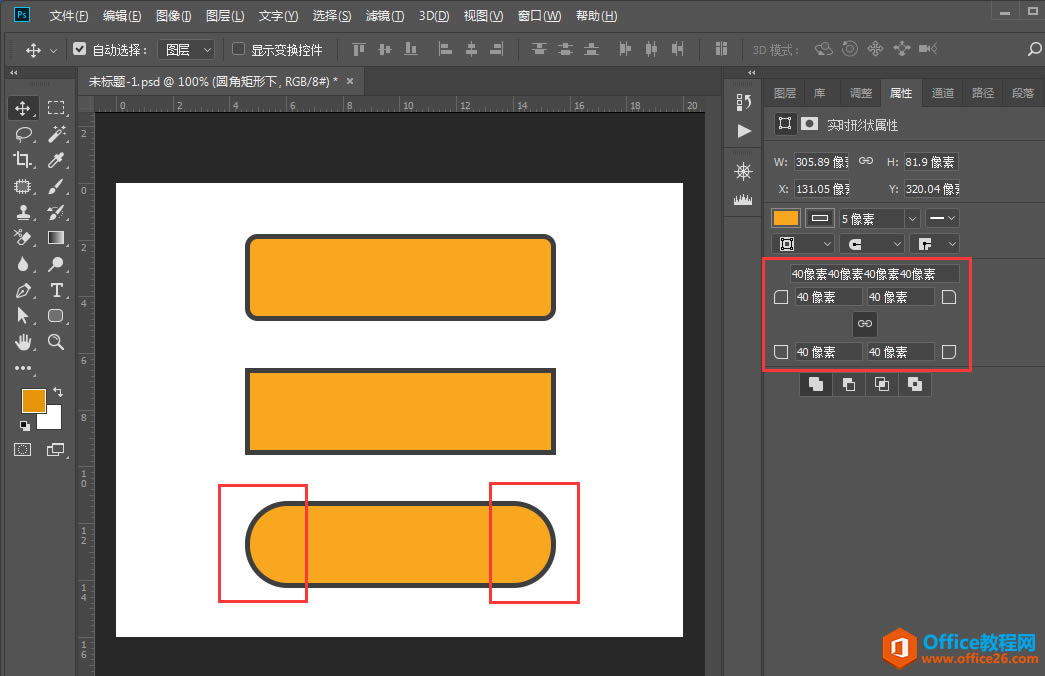The image size is (1045, 676).
Task: Switch to the 路径 (Paths) panel tab
Action: click(982, 93)
